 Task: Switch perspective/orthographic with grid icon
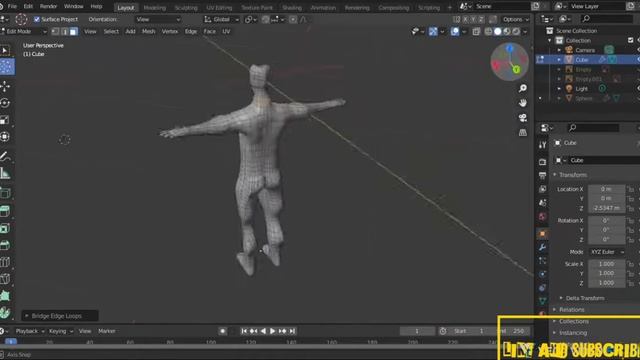click(522, 132)
